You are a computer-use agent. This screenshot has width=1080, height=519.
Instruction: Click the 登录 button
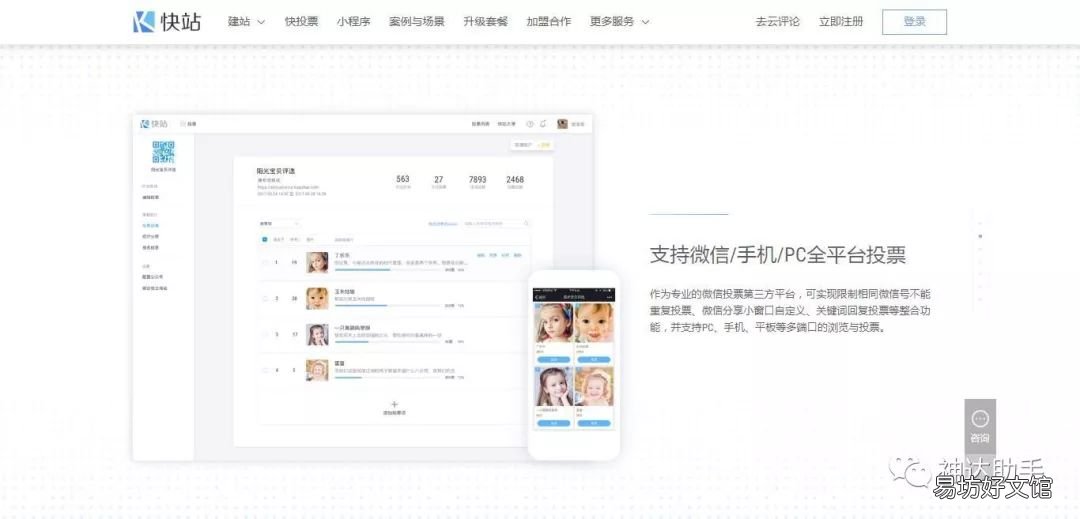[x=914, y=21]
